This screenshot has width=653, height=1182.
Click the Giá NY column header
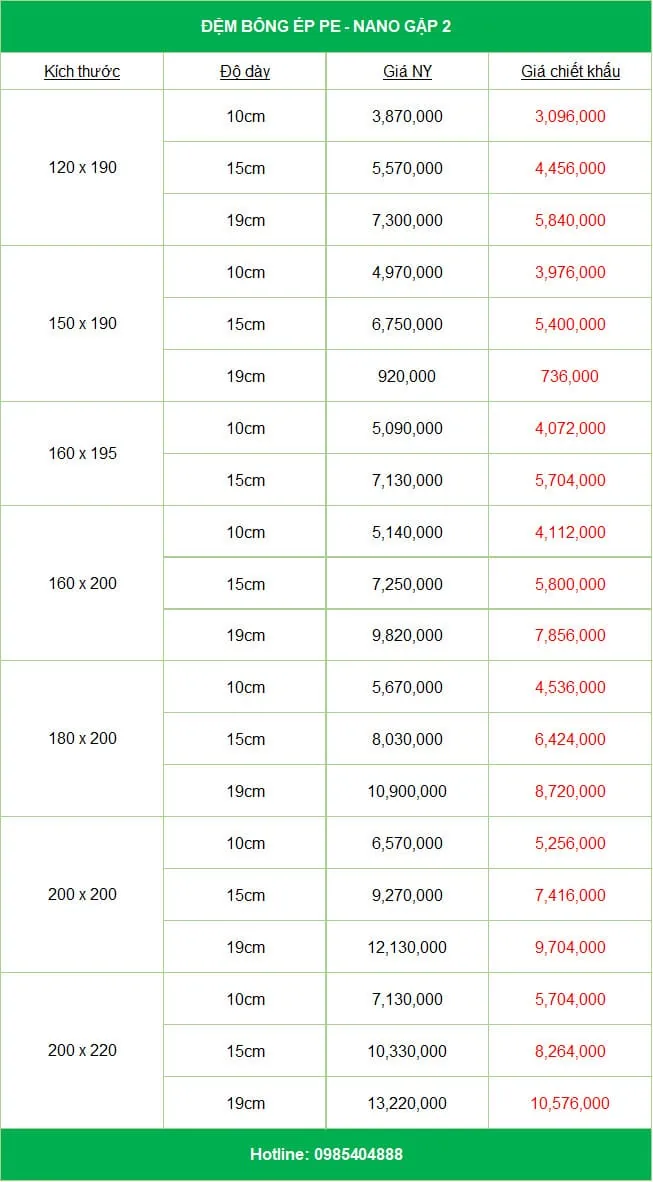click(x=407, y=72)
